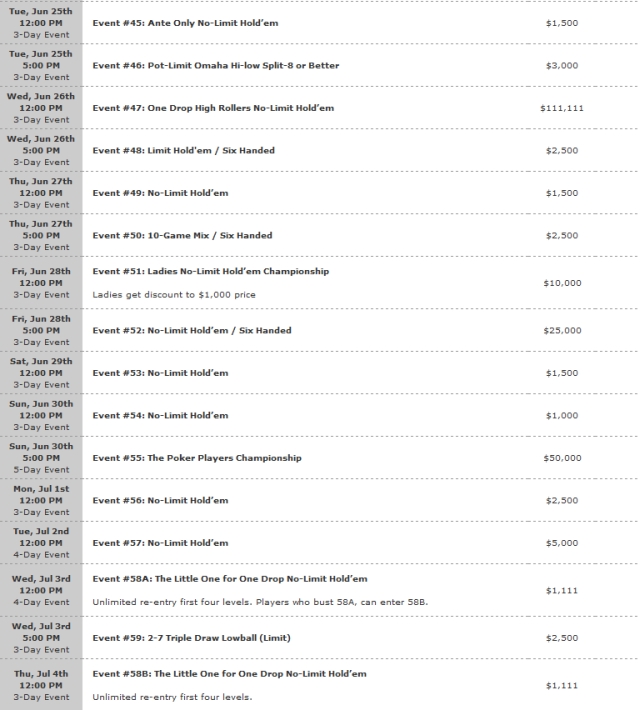Image resolution: width=640 pixels, height=710 pixels.
Task: Select Event #52 No-Limit Hold'em Six Handed
Action: 192,331
